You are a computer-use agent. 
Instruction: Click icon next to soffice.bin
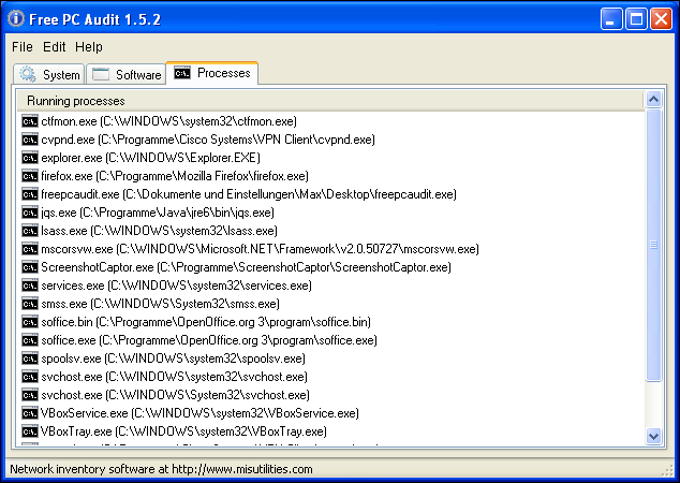(x=30, y=322)
